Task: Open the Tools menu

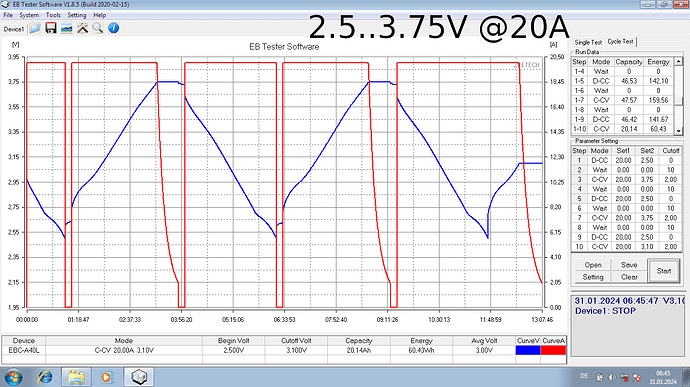Action: (53, 15)
